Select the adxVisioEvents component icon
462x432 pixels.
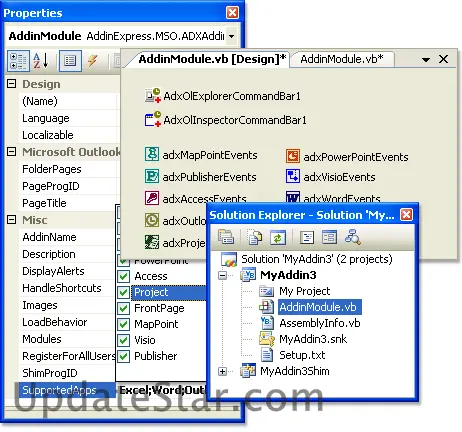293,176
